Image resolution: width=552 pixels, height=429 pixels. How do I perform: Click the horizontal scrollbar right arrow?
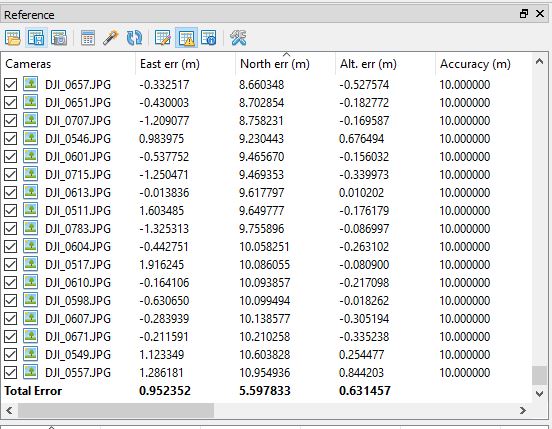pyautogui.click(x=523, y=410)
